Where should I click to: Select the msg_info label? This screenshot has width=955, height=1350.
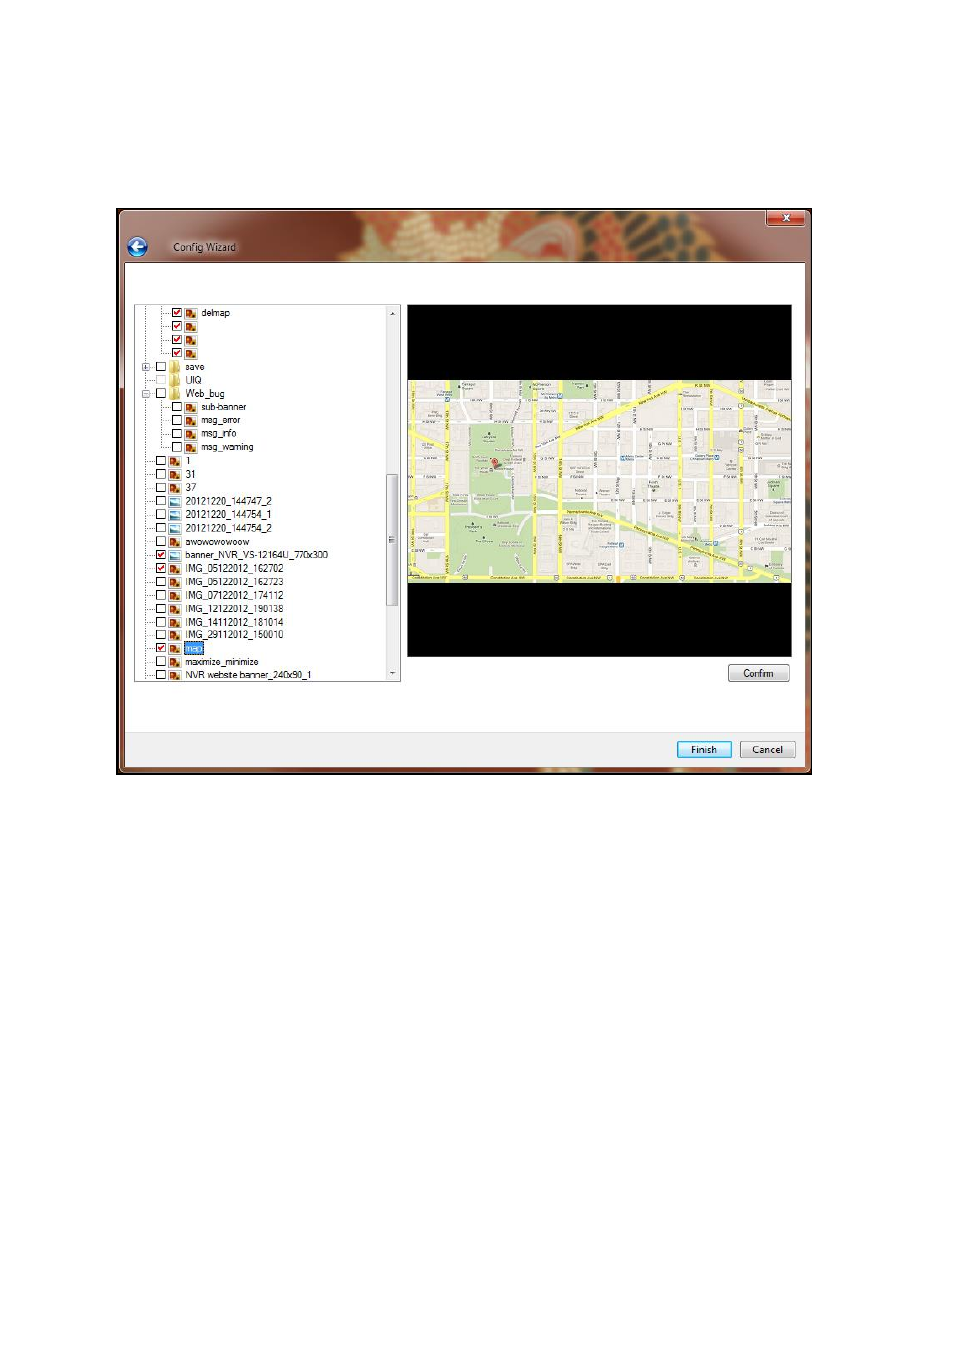[218, 434]
